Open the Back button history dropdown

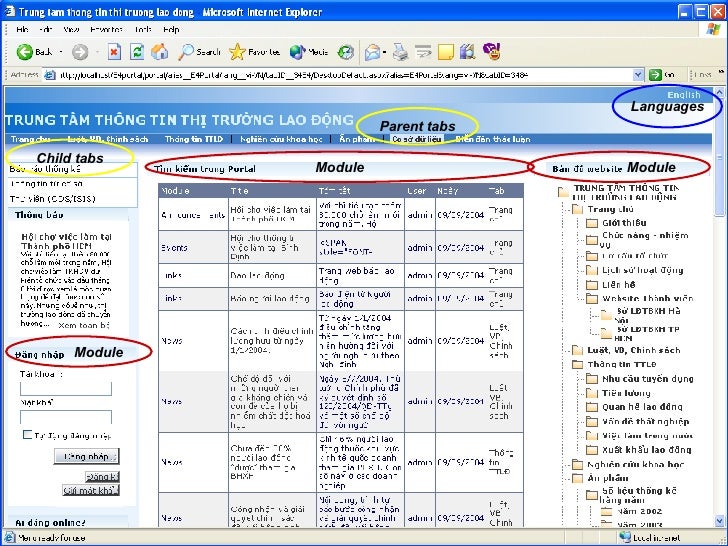(x=61, y=52)
